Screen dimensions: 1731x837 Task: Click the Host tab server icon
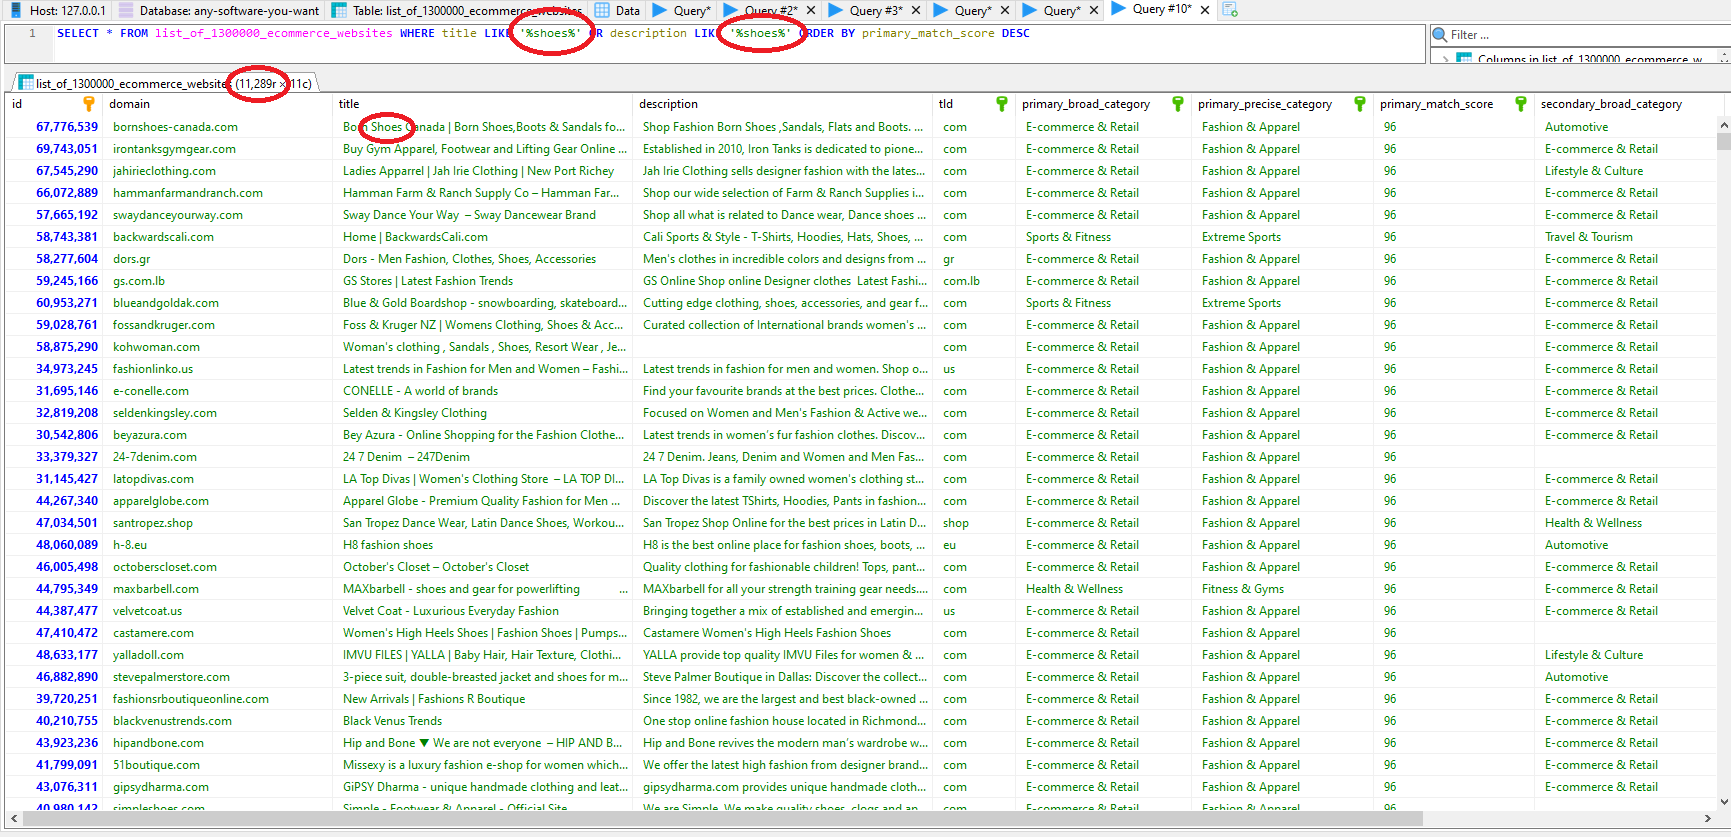pos(16,10)
